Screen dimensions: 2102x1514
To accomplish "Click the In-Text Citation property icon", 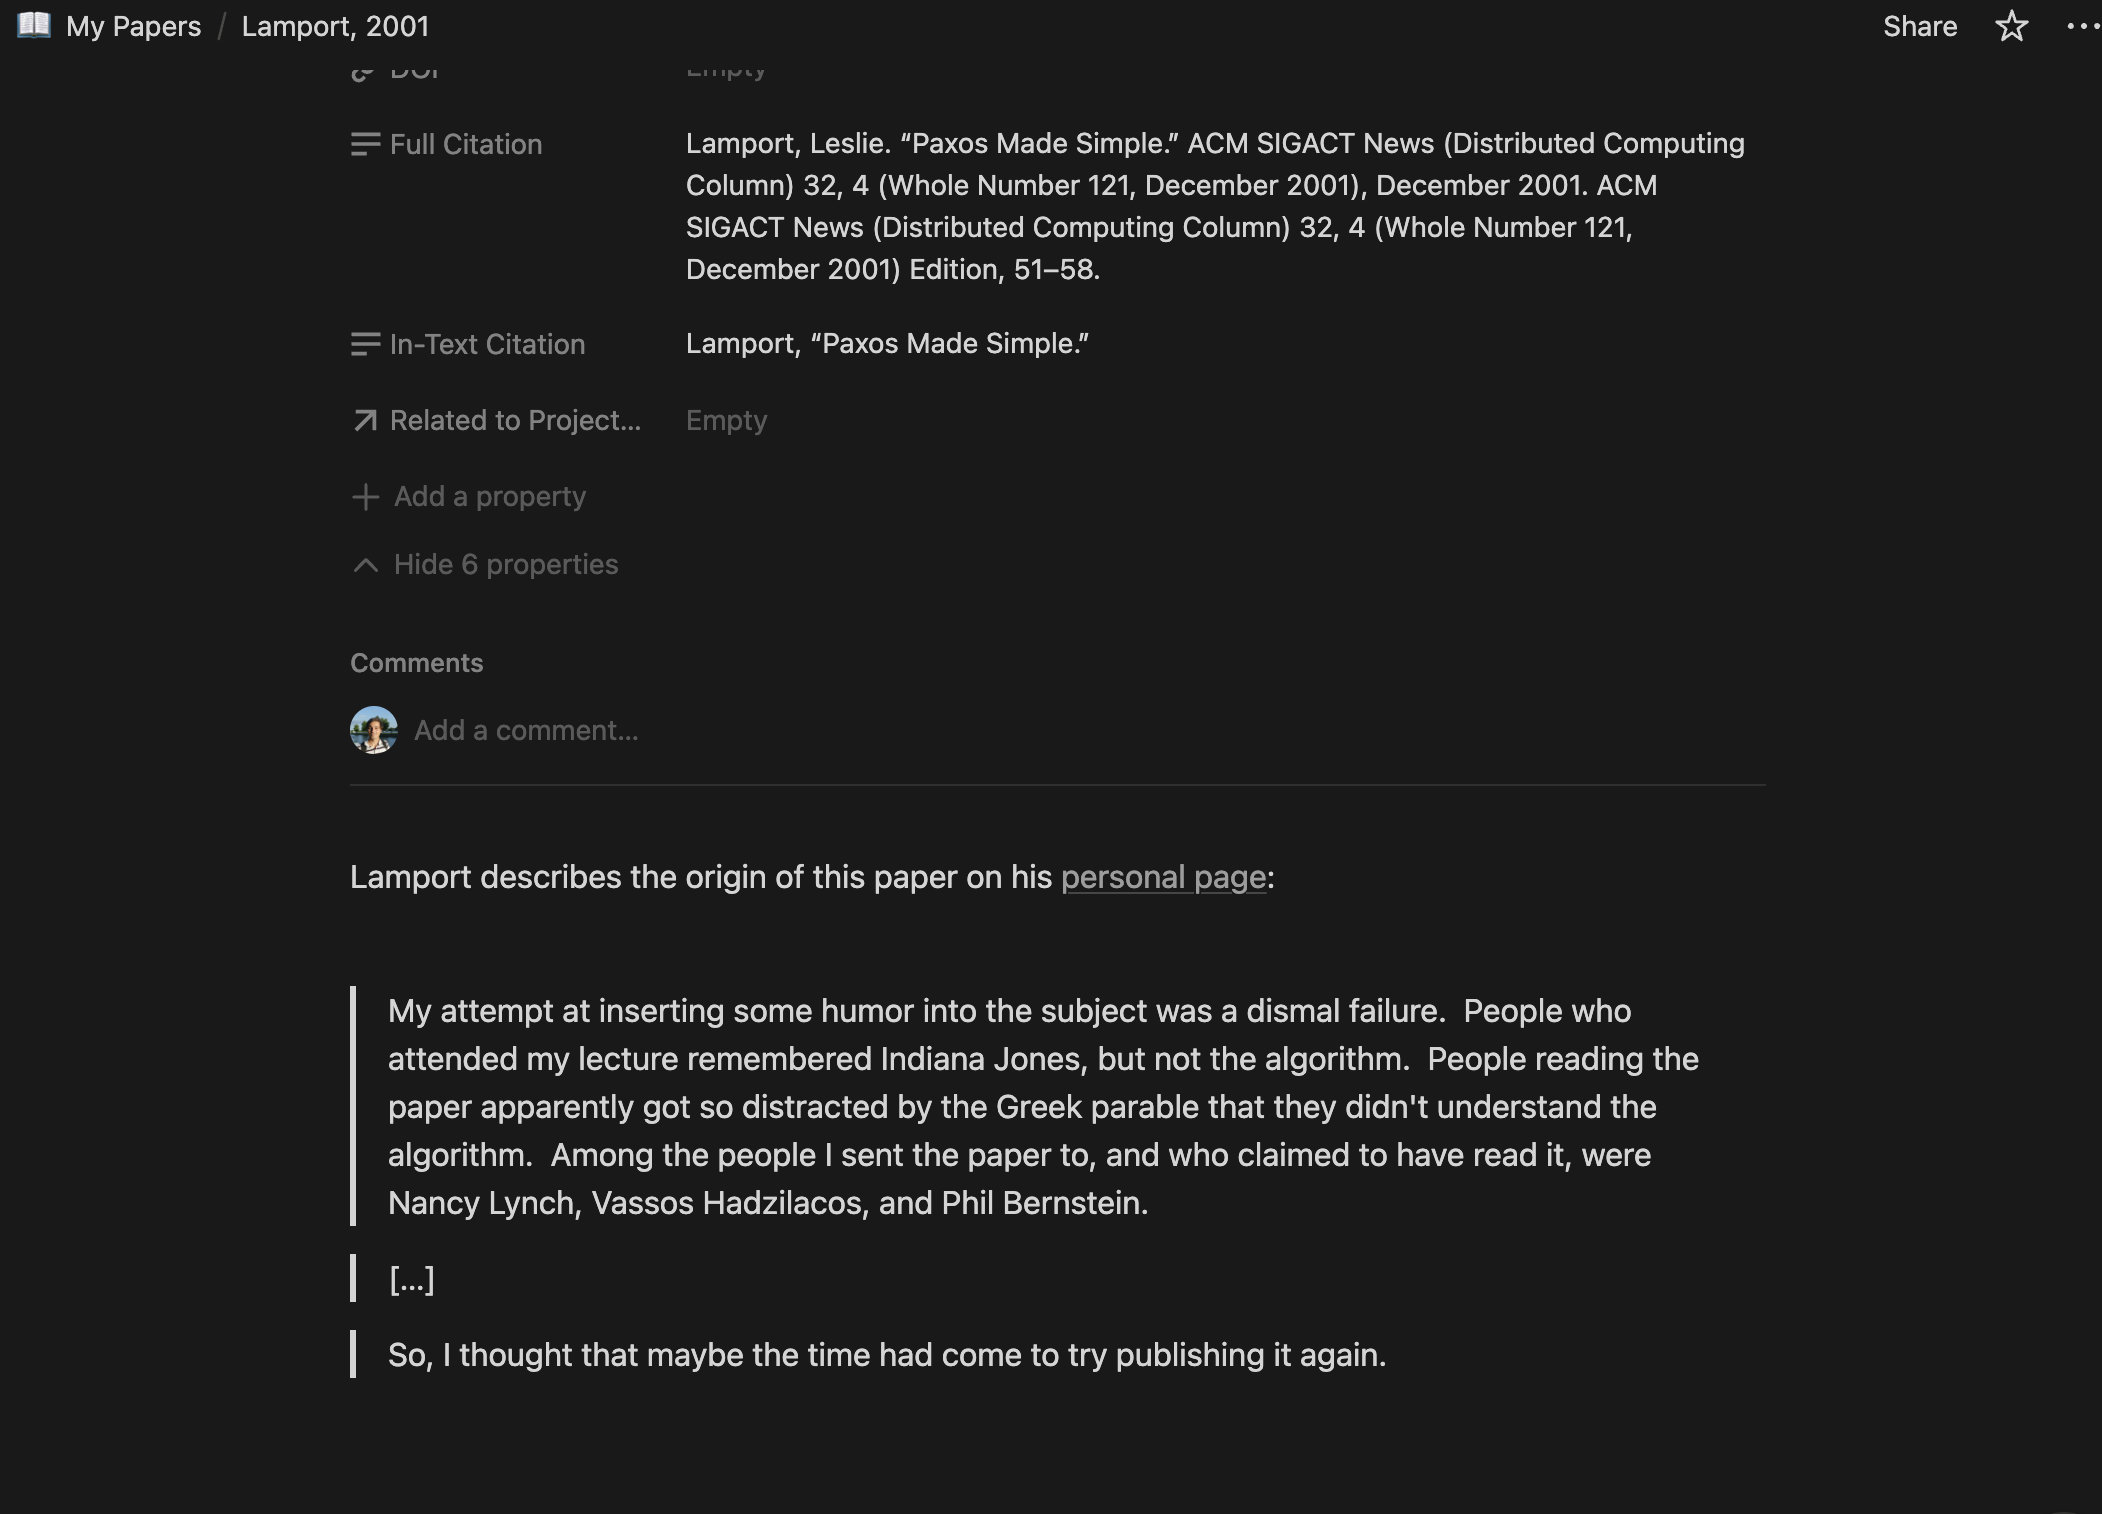I will [365, 345].
